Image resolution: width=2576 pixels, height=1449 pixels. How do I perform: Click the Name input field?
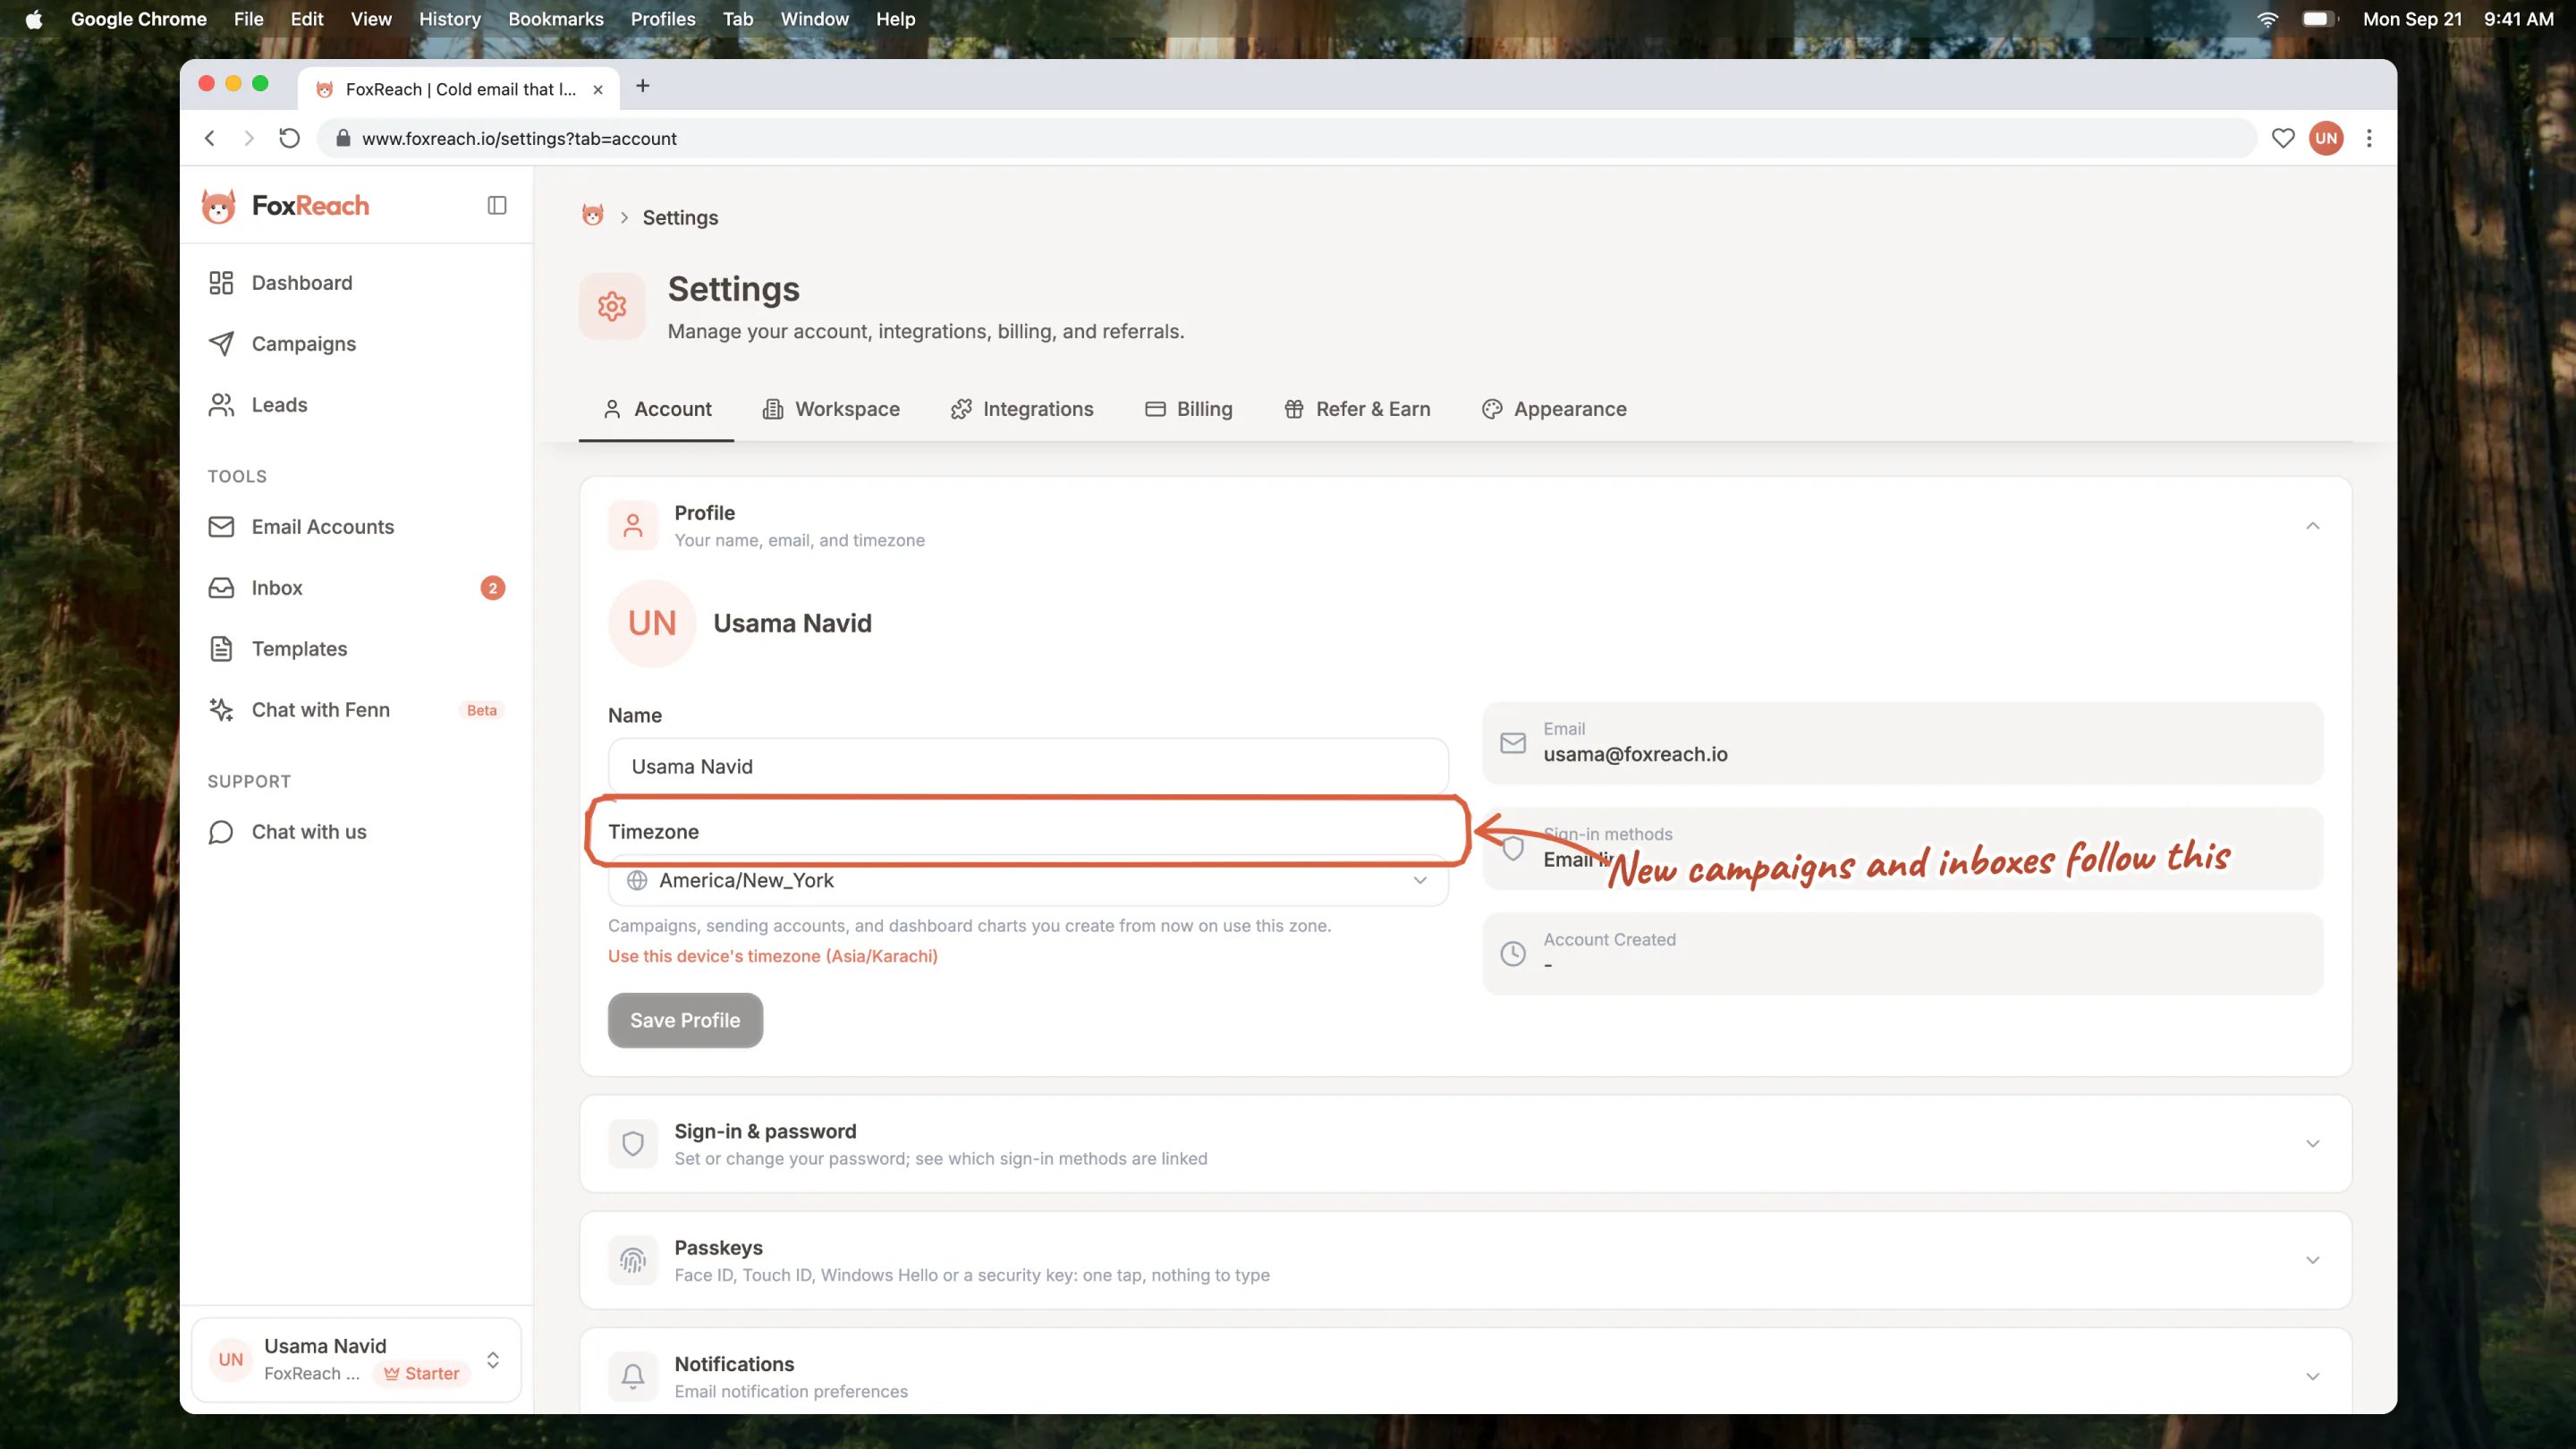(x=1028, y=766)
